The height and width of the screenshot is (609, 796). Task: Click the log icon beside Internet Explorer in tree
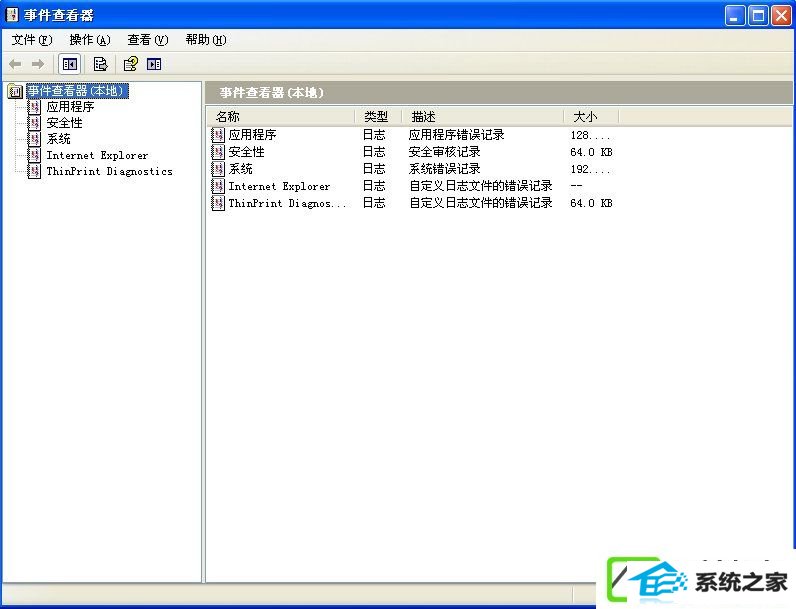35,155
